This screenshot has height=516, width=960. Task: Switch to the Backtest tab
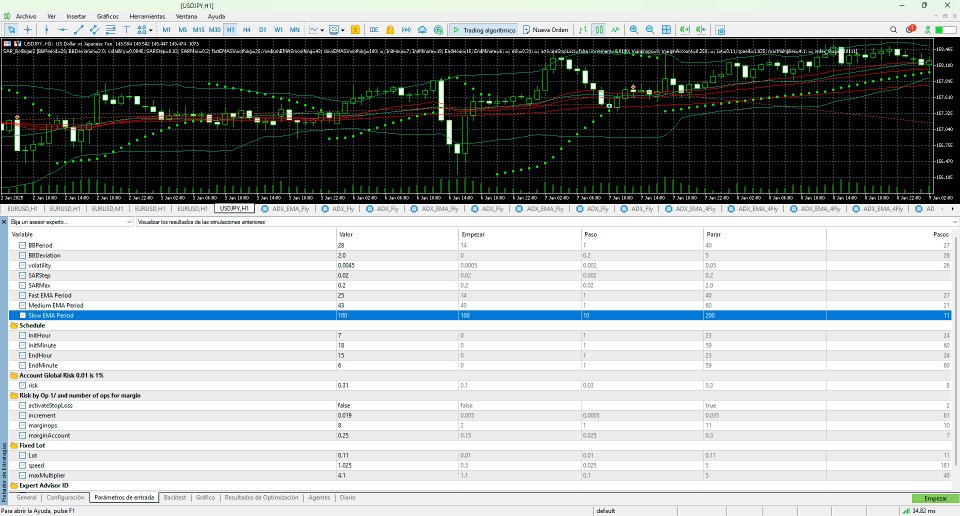(174, 498)
